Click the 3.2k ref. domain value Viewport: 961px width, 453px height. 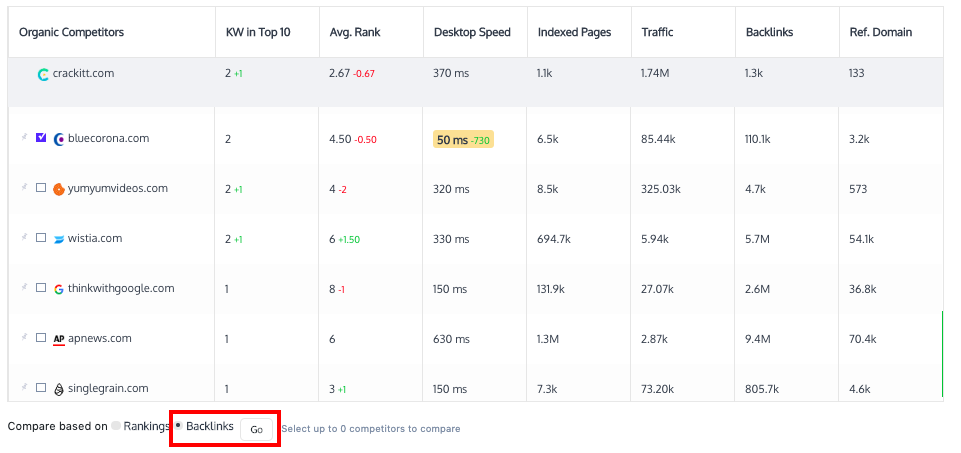point(859,140)
